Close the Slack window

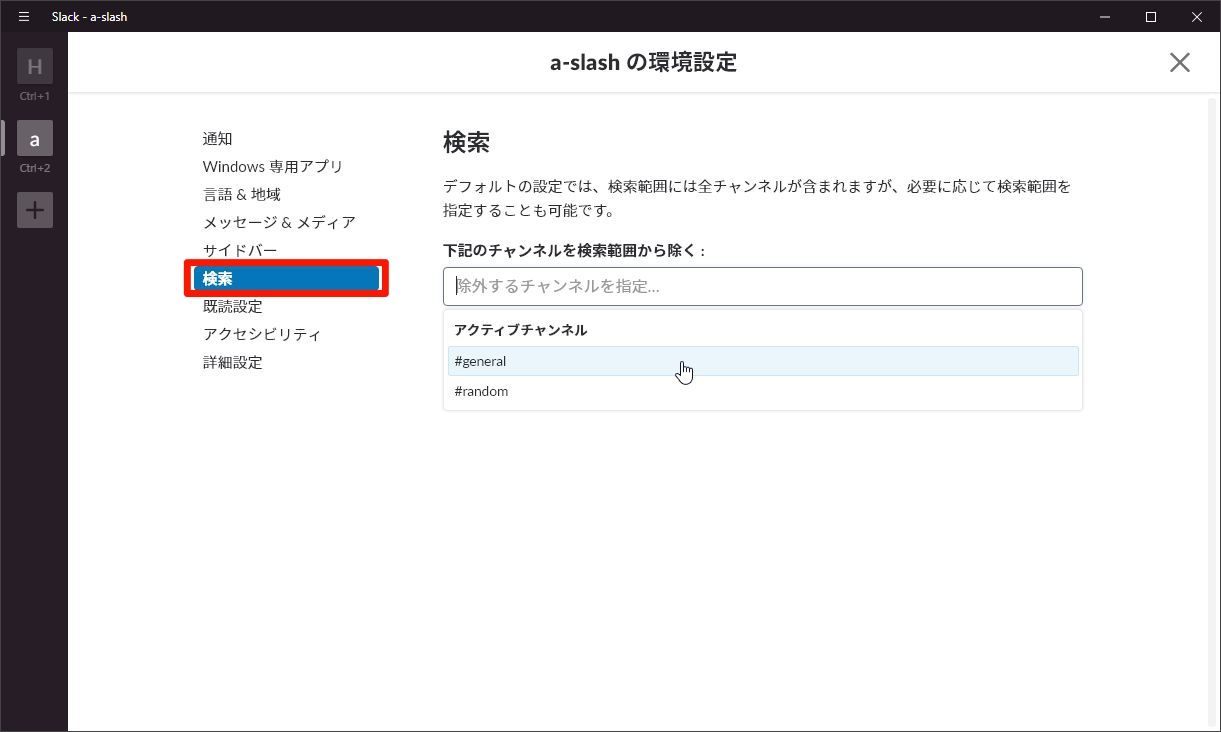point(1197,17)
